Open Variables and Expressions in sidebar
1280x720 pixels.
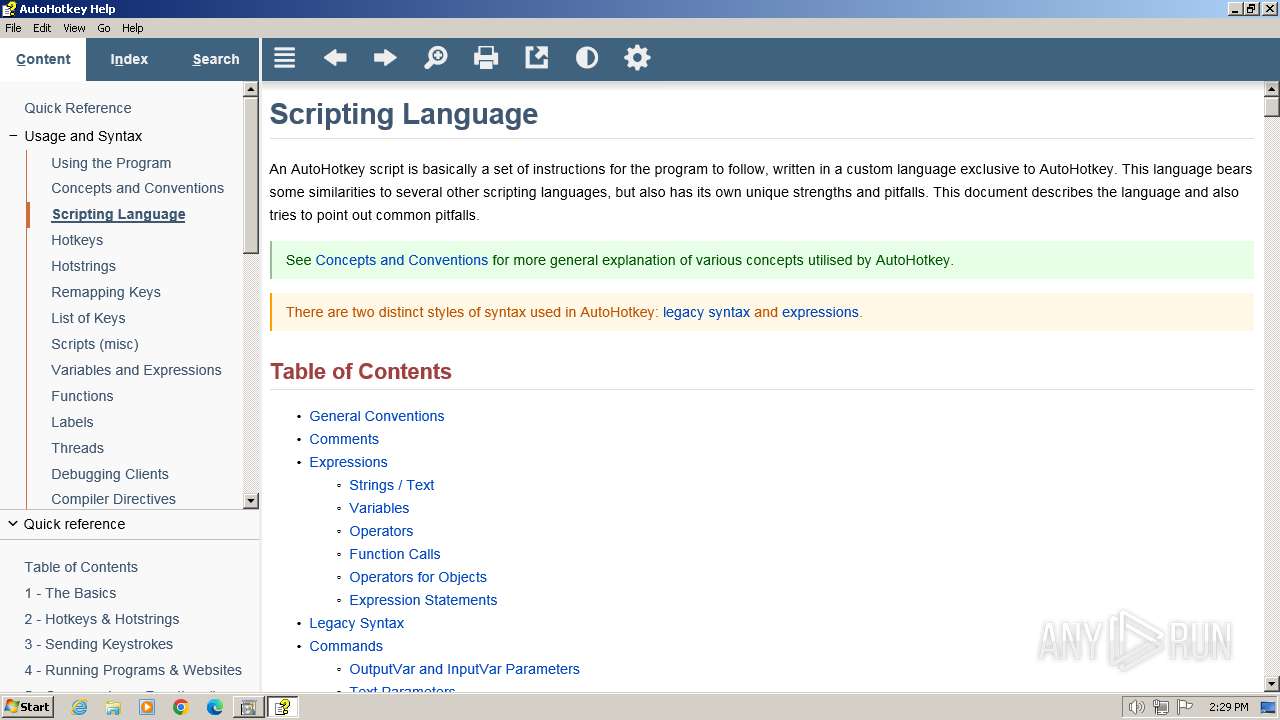point(136,370)
